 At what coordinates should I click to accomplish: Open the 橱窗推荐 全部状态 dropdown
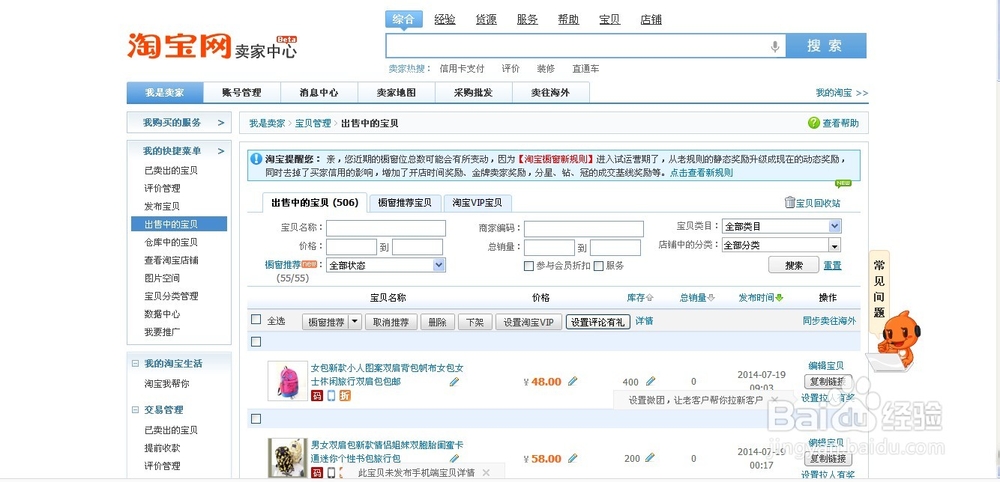[386, 265]
